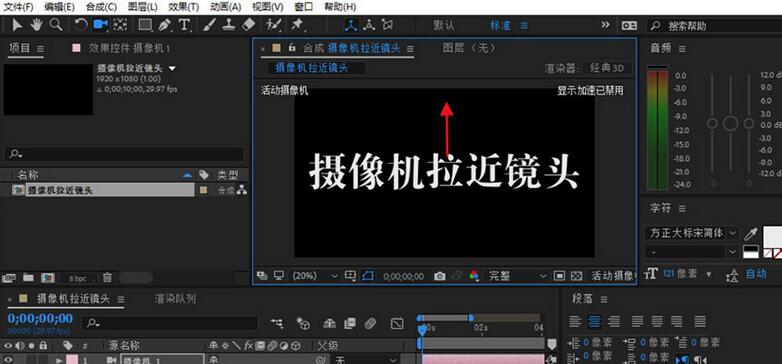
Task: Switch to the 渲染队列 tab
Action: 175,299
